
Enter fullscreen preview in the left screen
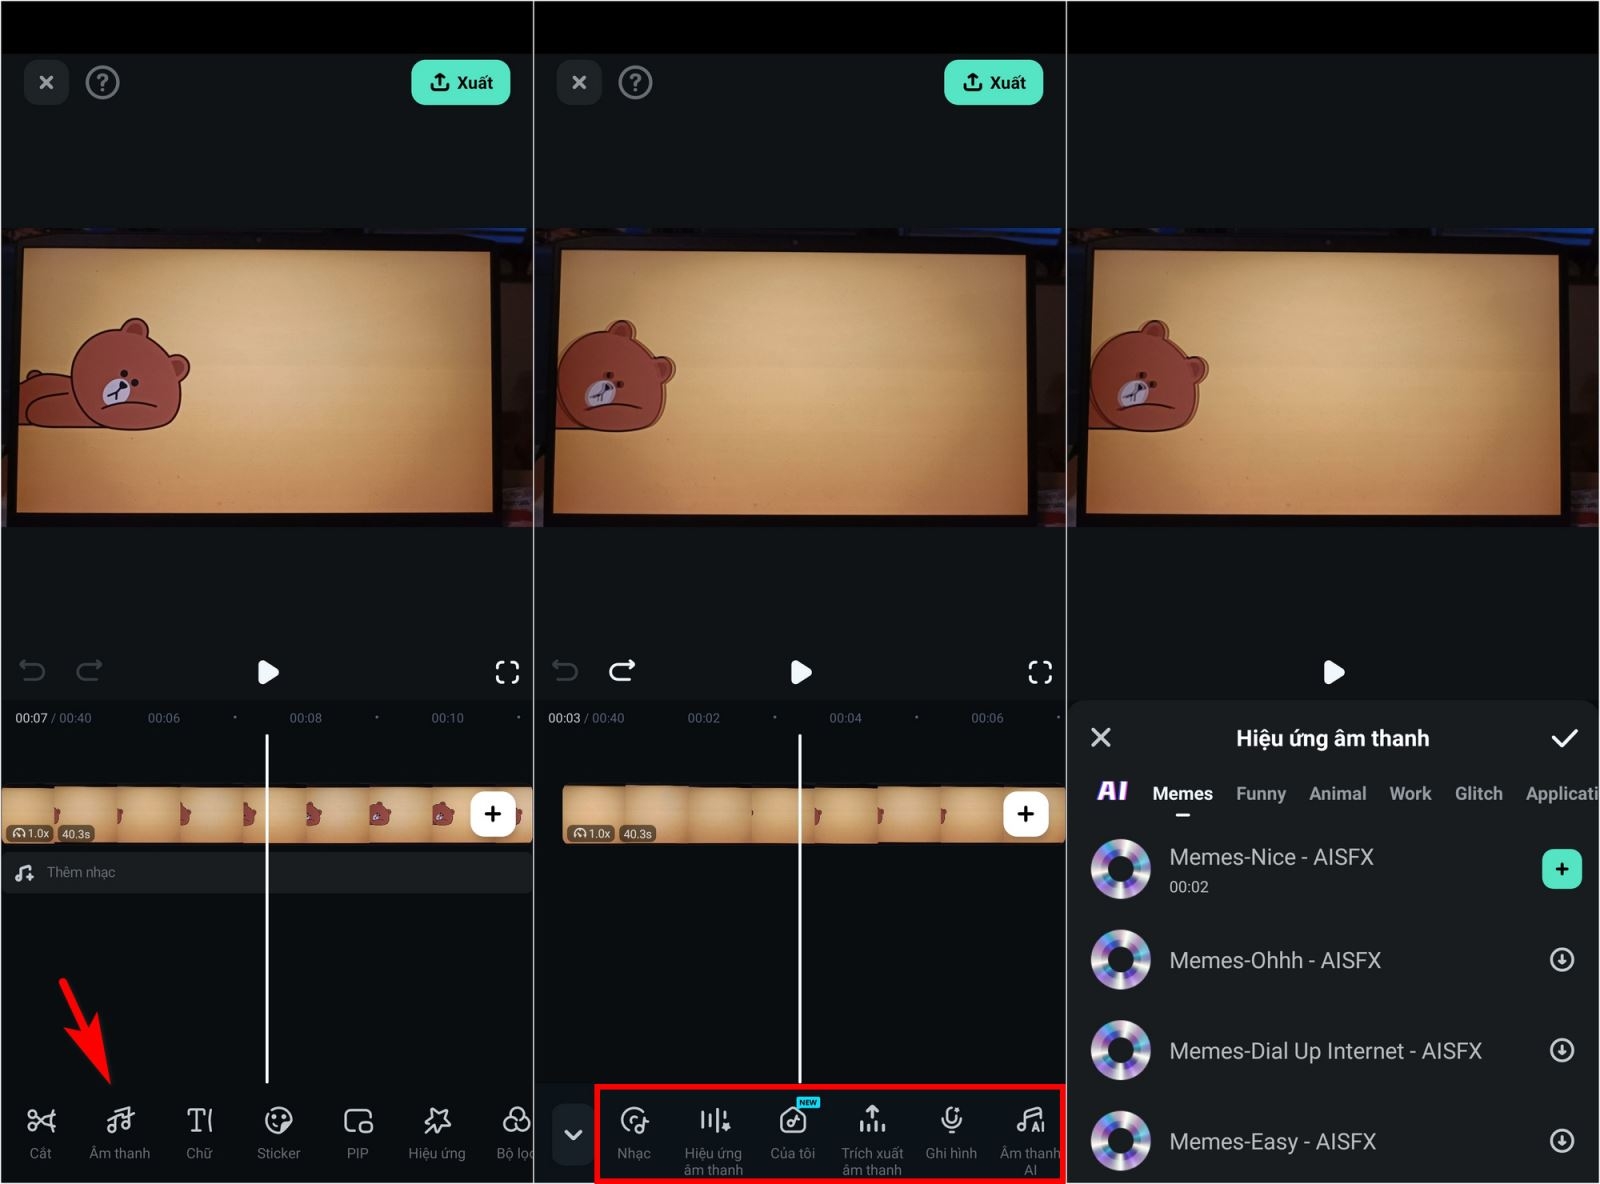coord(507,672)
